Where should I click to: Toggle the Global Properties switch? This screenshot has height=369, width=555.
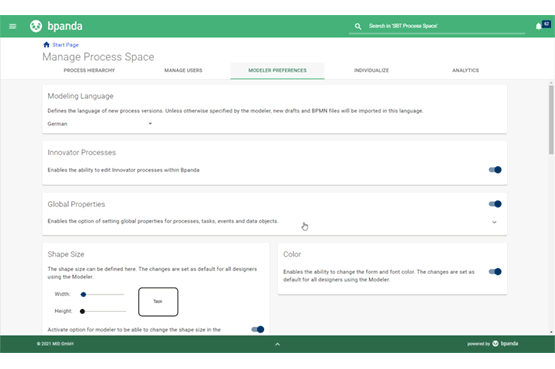click(x=495, y=204)
